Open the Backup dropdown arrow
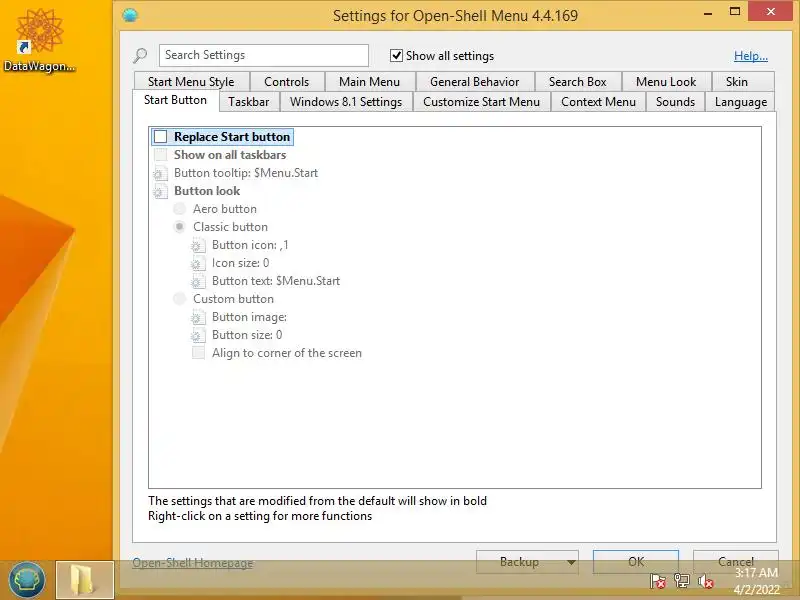 [x=571, y=562]
